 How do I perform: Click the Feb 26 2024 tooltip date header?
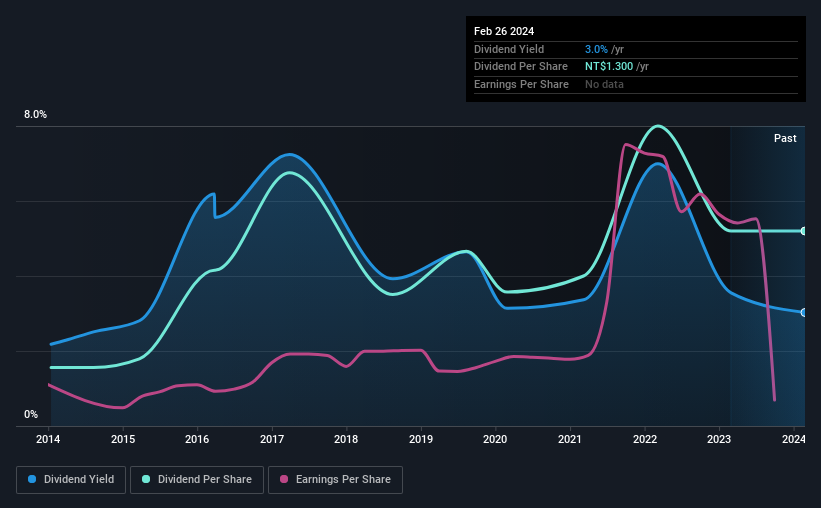click(x=504, y=31)
